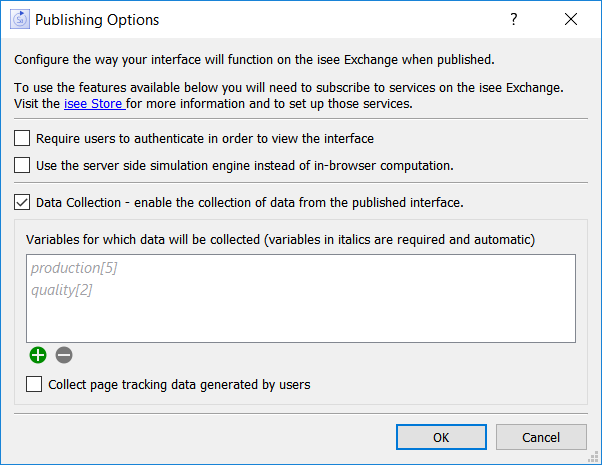Dismiss the dialog with Cancel button
Viewport: 602px width, 465px height.
[x=541, y=437]
